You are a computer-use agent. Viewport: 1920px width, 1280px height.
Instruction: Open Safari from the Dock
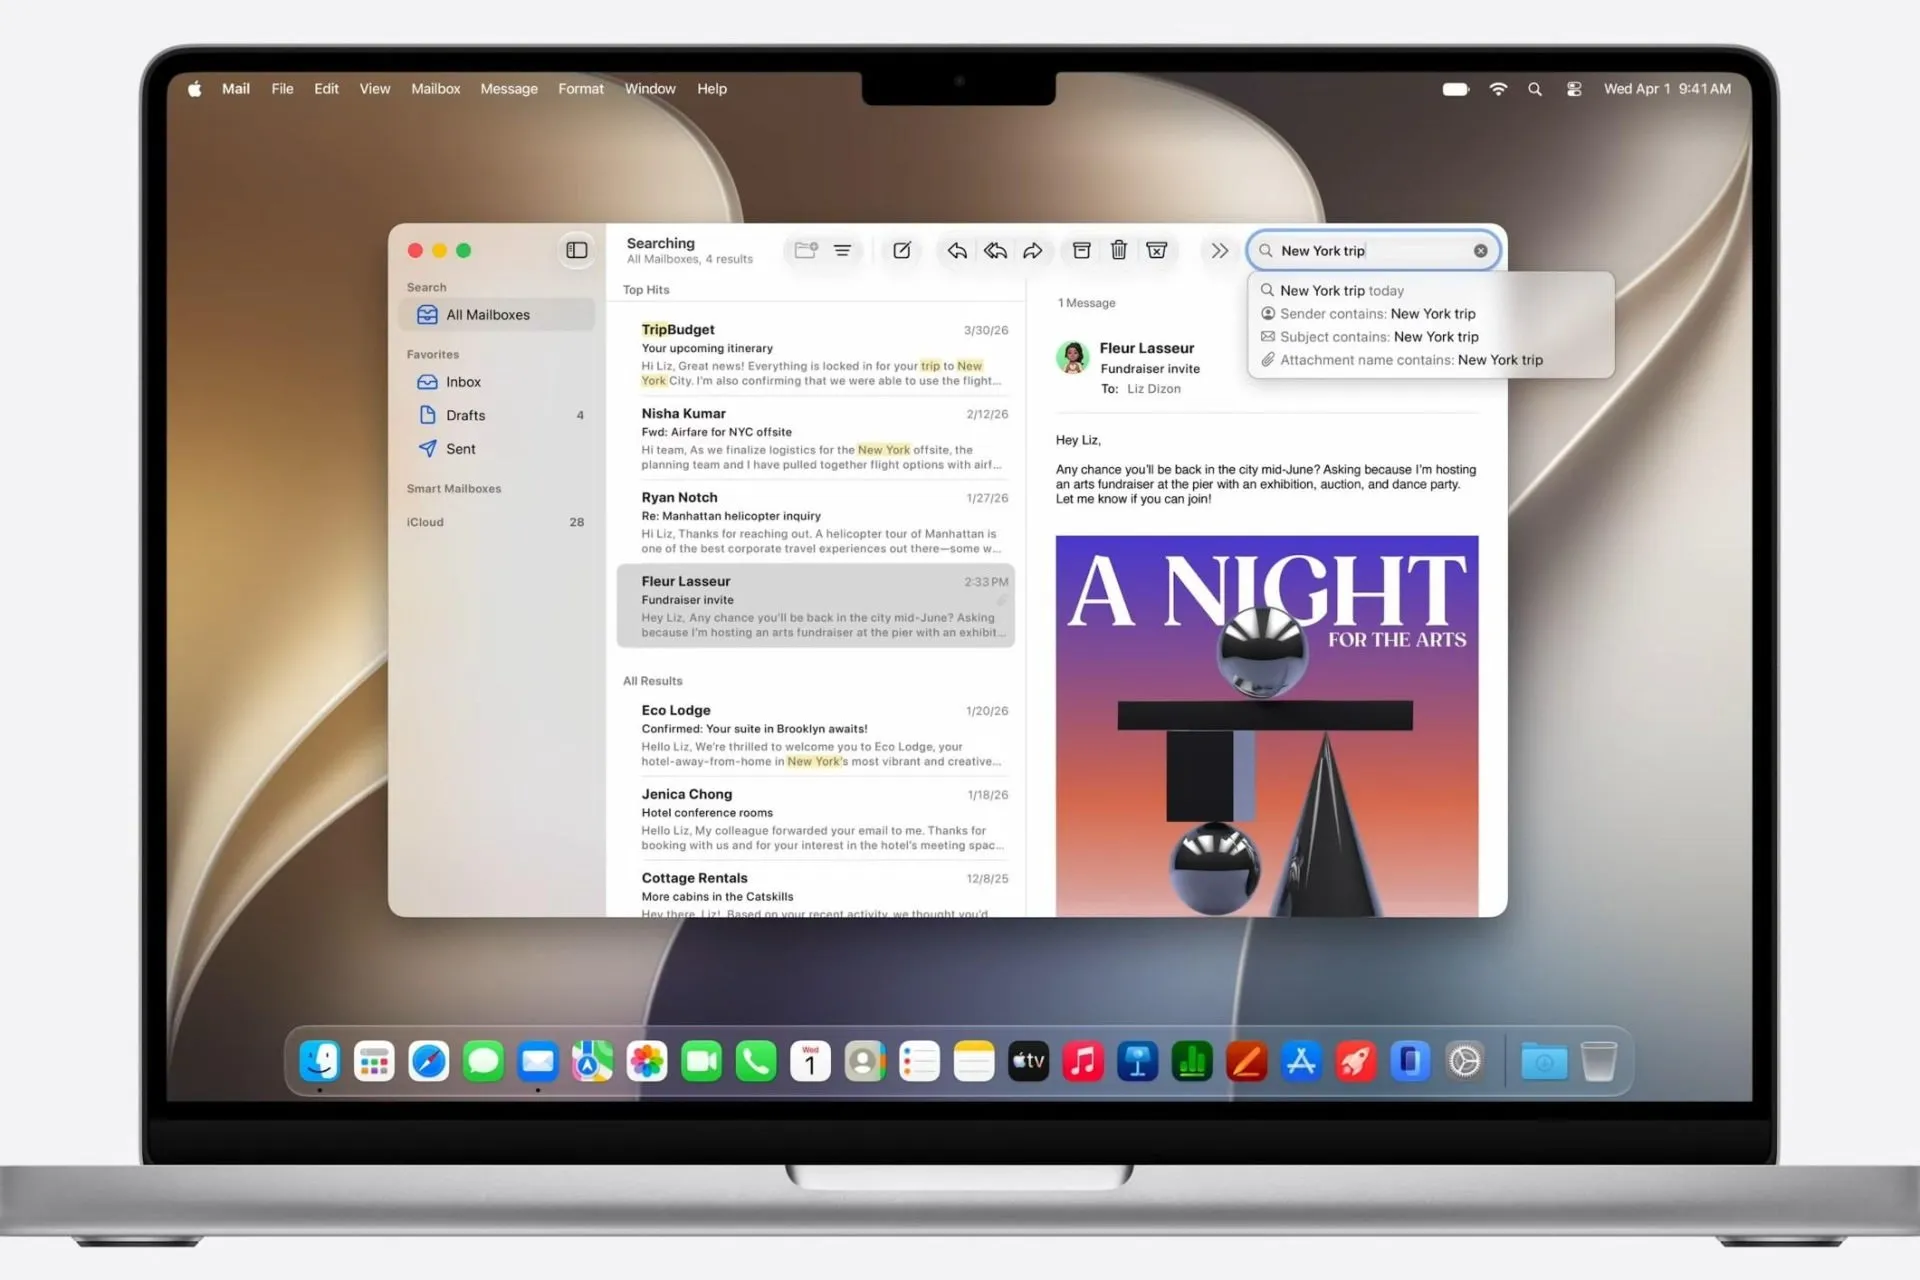[x=429, y=1061]
